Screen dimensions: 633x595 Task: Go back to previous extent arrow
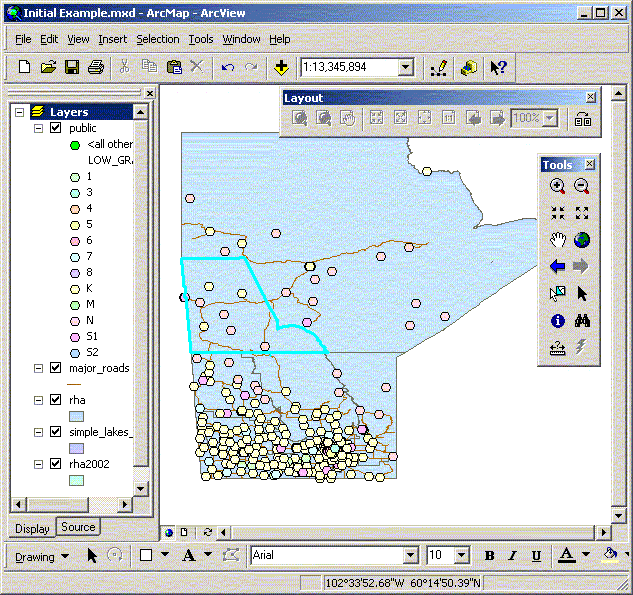(557, 267)
